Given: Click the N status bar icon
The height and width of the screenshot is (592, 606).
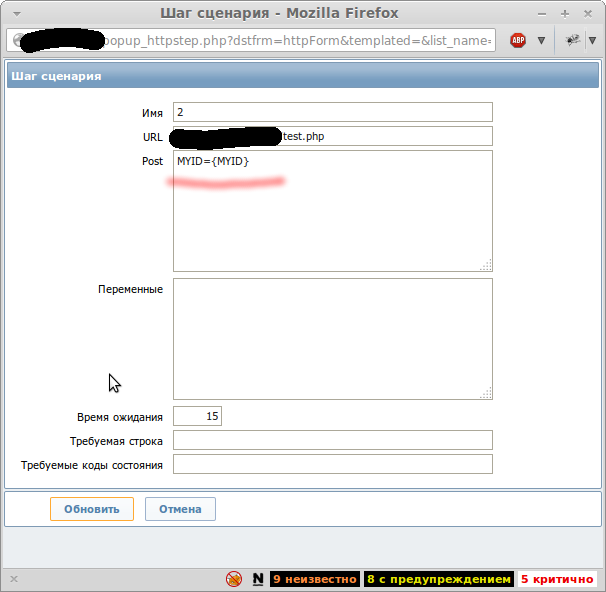Looking at the screenshot, I should click(258, 579).
